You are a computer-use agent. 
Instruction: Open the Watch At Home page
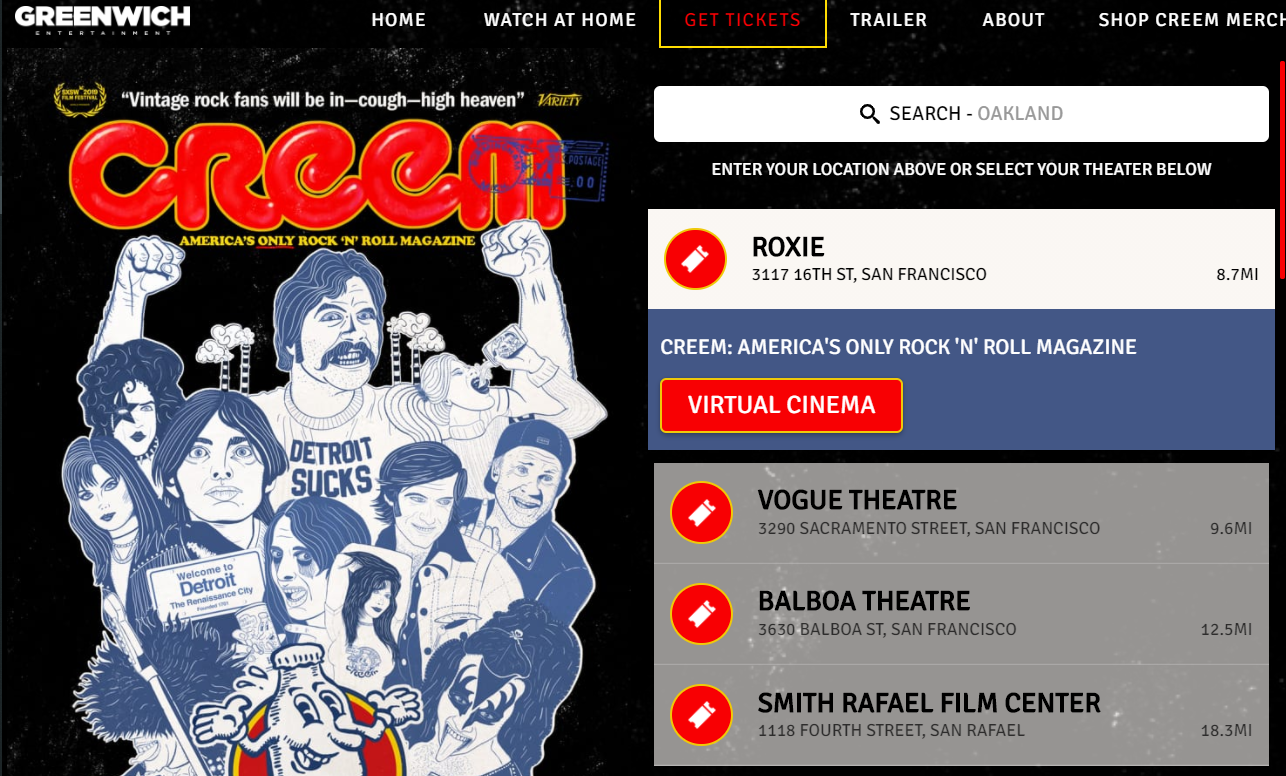(560, 20)
